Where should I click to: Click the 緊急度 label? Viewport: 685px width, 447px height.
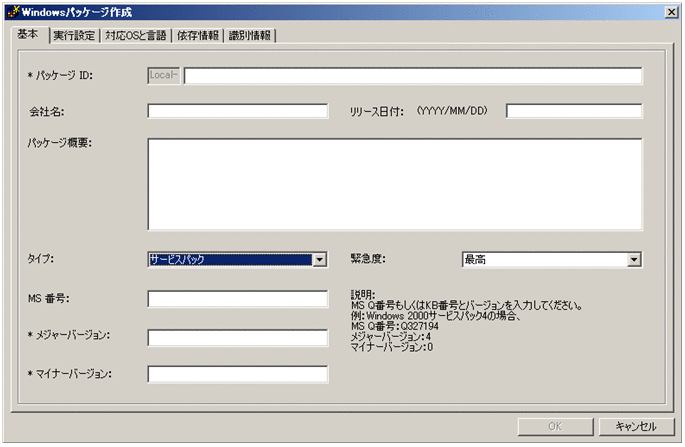368,259
